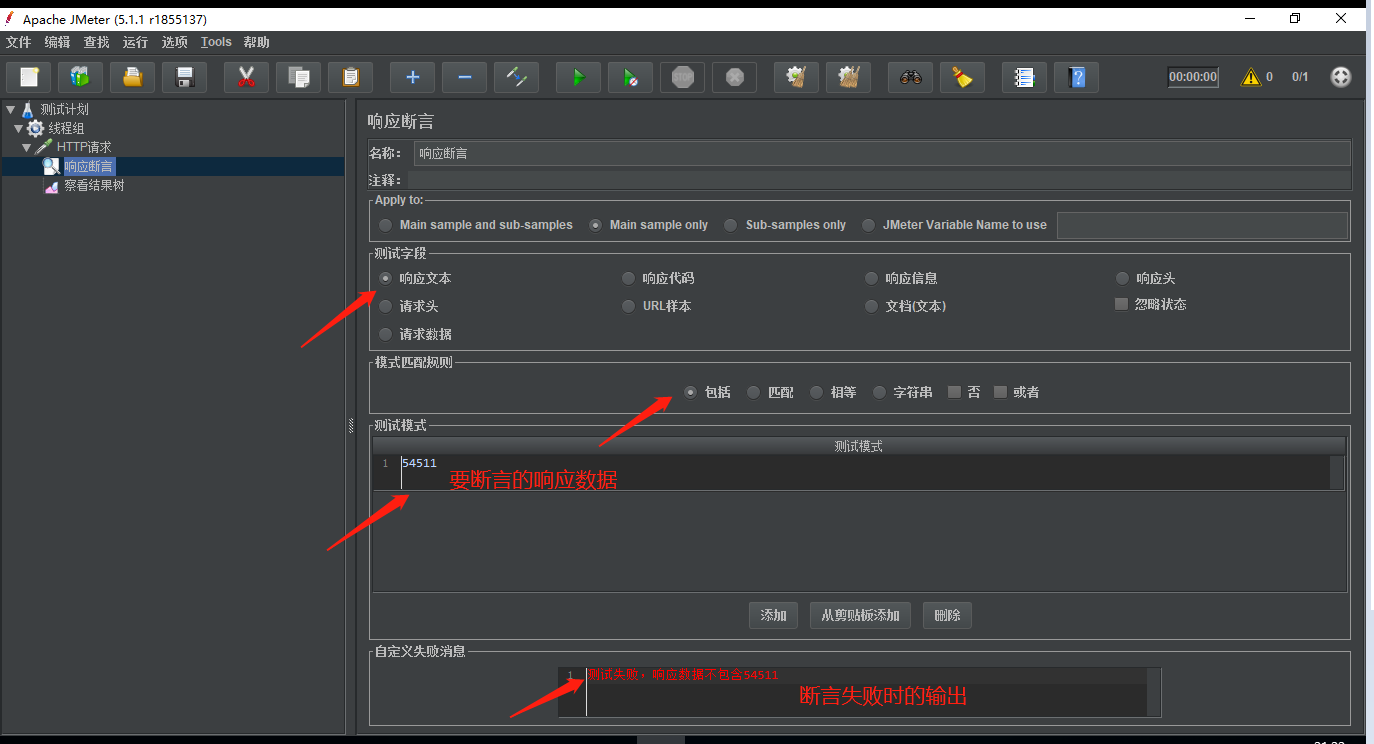Screen dimensions: 1374x744
Task: Select 响应文本 as the test field
Action: pyautogui.click(x=415, y=278)
